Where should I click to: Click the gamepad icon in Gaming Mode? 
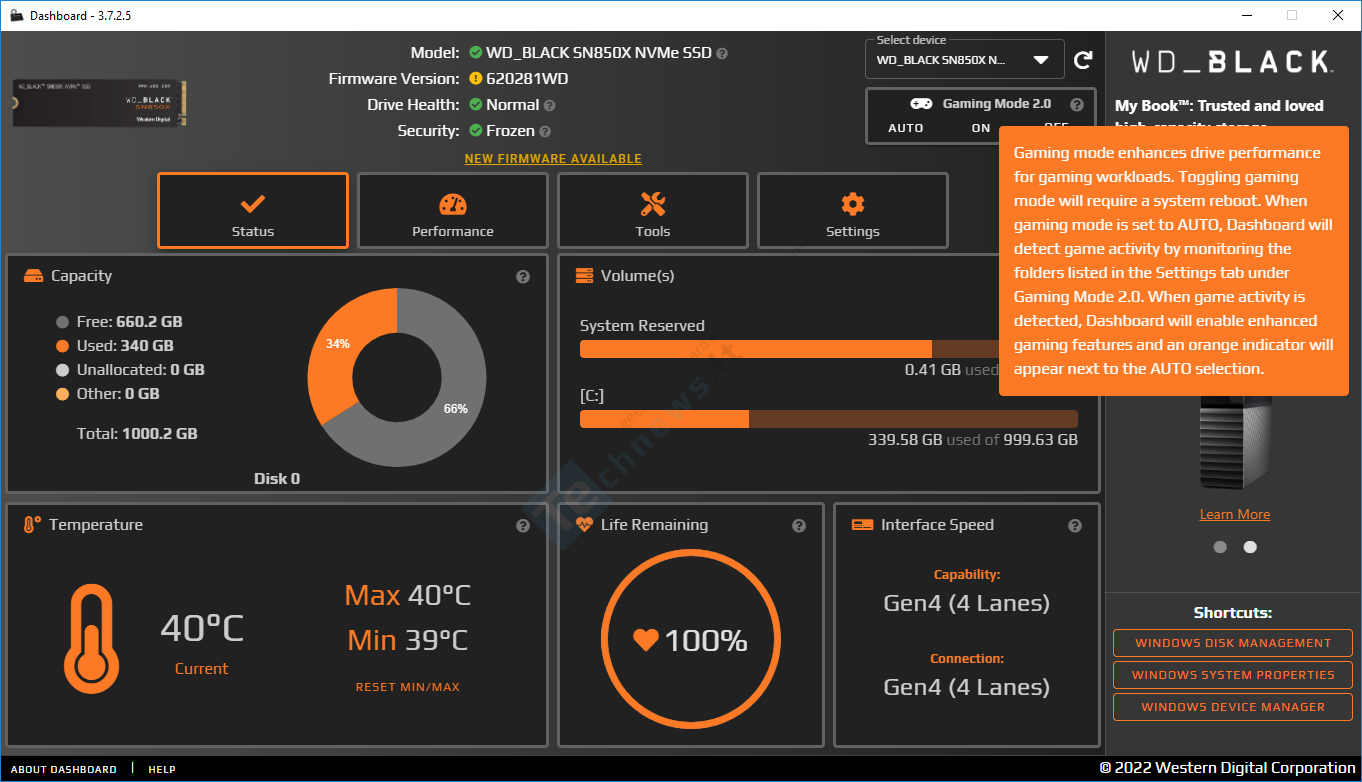point(922,104)
